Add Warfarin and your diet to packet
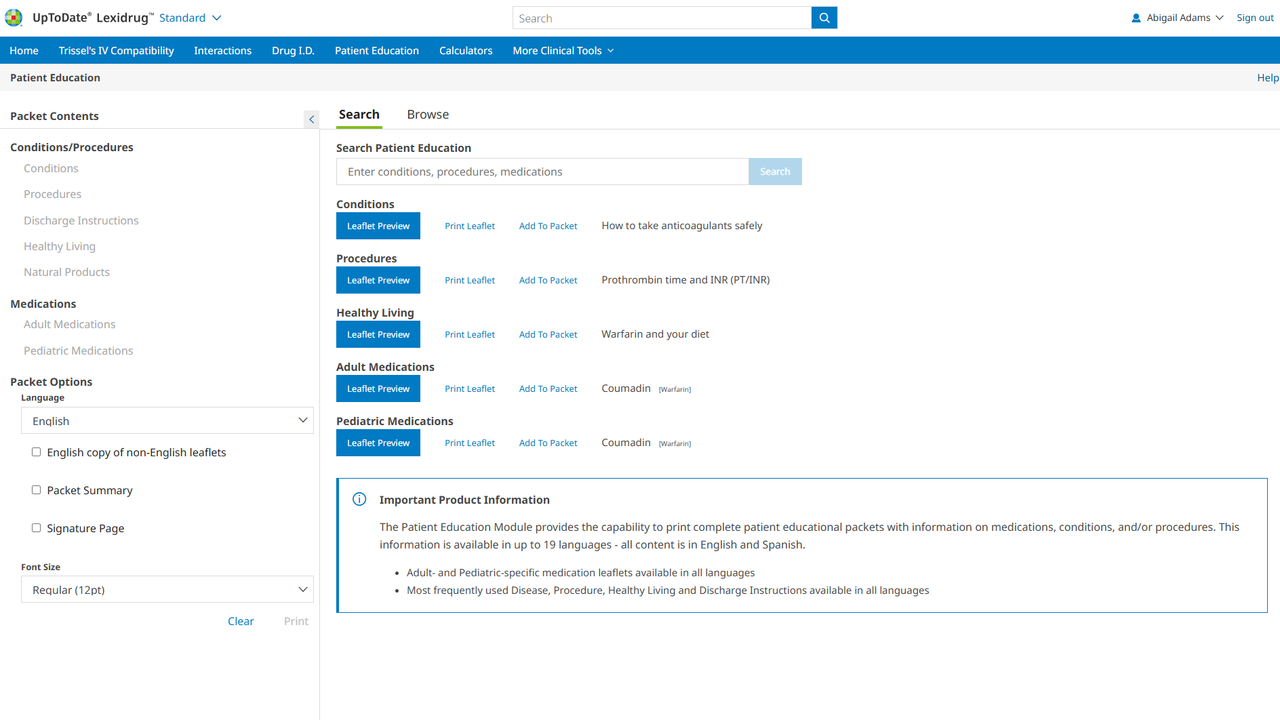 click(x=548, y=335)
